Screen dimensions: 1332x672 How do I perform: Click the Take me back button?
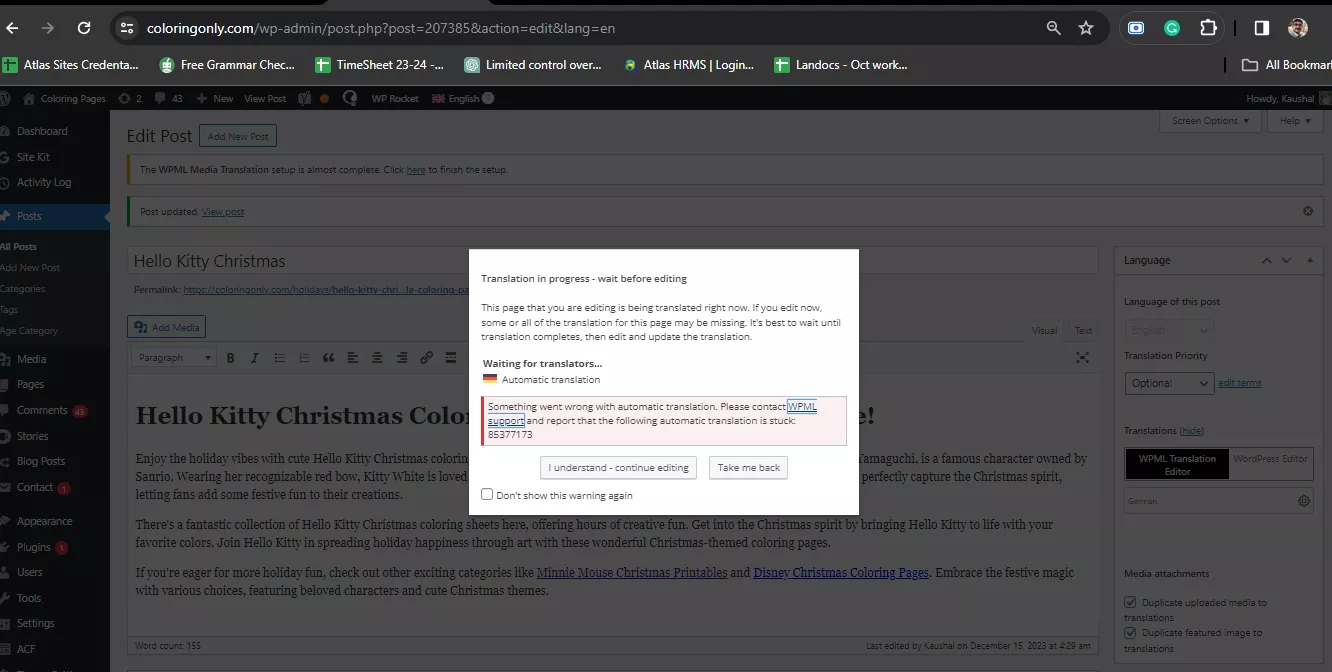click(749, 468)
